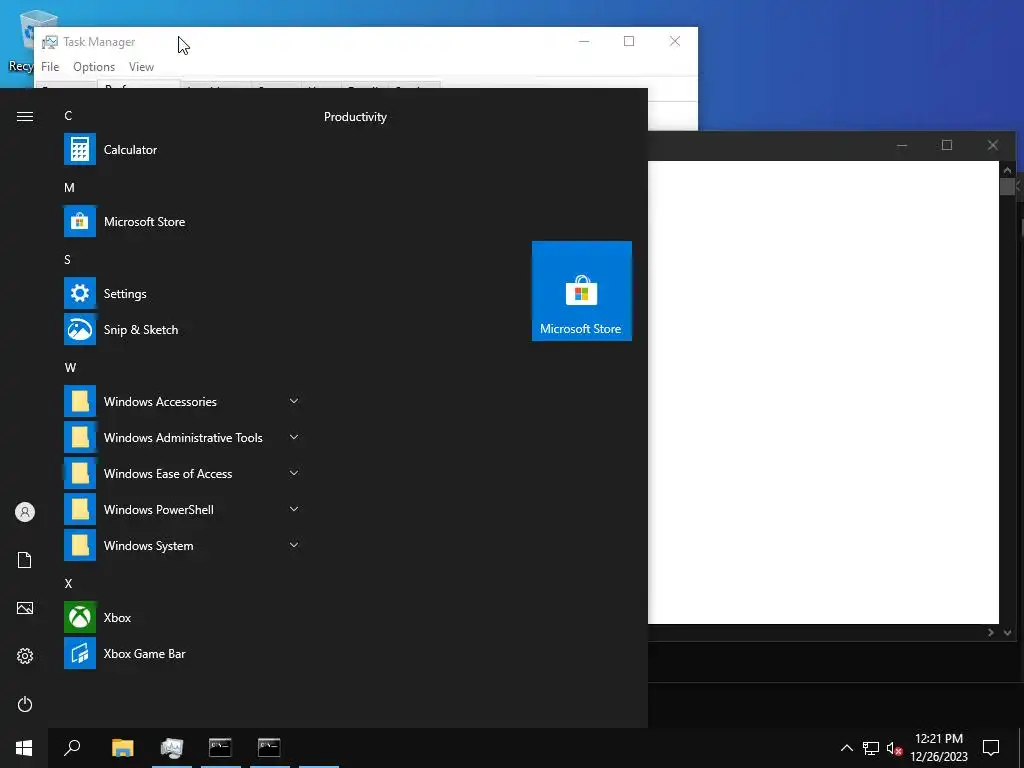Open network status tray icon
This screenshot has width=1024, height=768.
tap(871, 748)
